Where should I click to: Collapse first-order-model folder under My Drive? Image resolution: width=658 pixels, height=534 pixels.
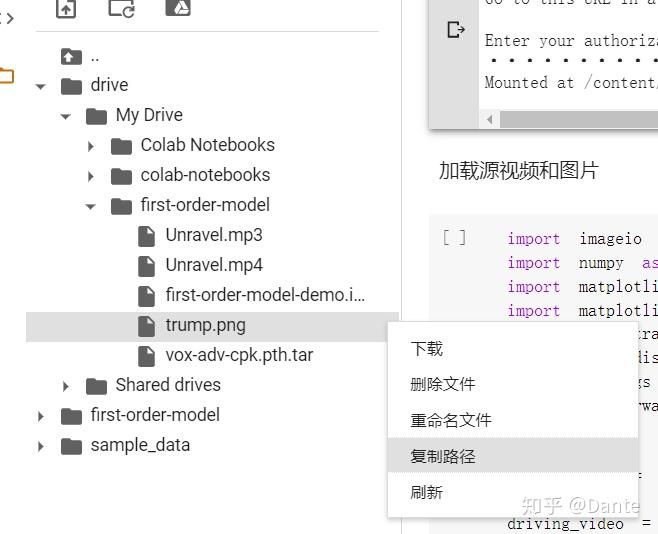(x=90, y=206)
